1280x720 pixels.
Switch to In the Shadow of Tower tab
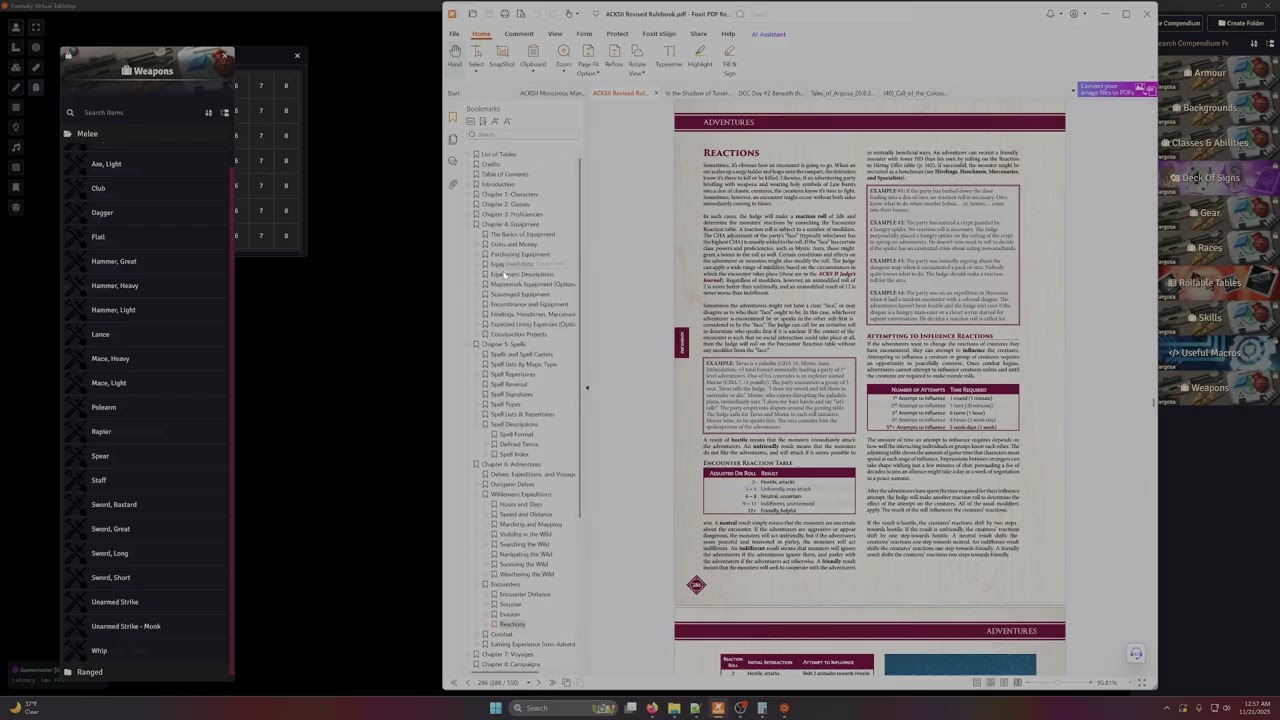[698, 93]
